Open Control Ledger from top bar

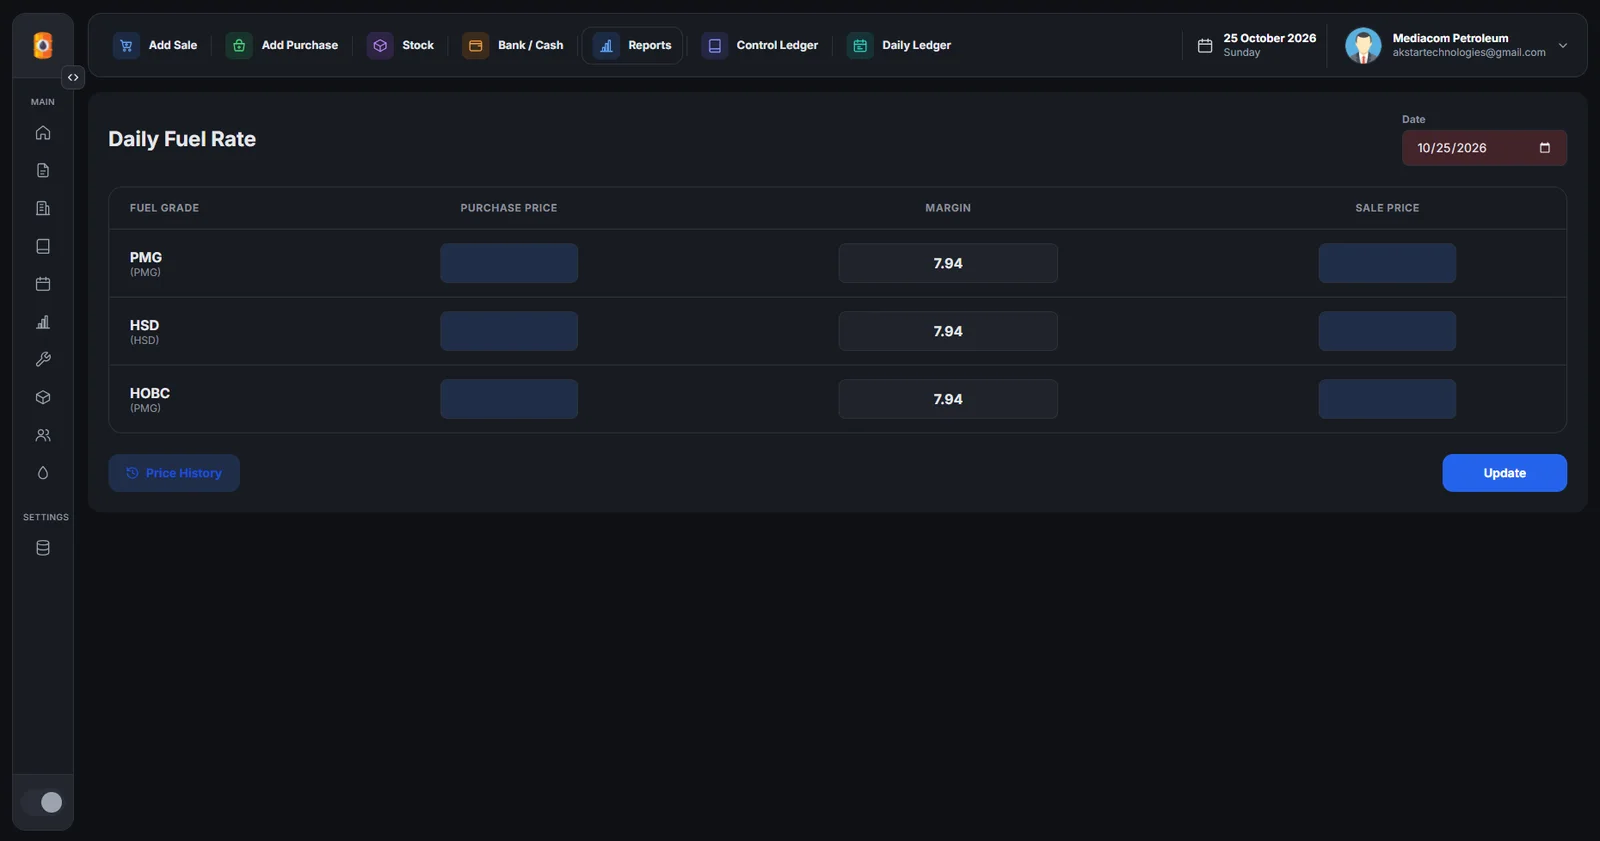point(761,45)
